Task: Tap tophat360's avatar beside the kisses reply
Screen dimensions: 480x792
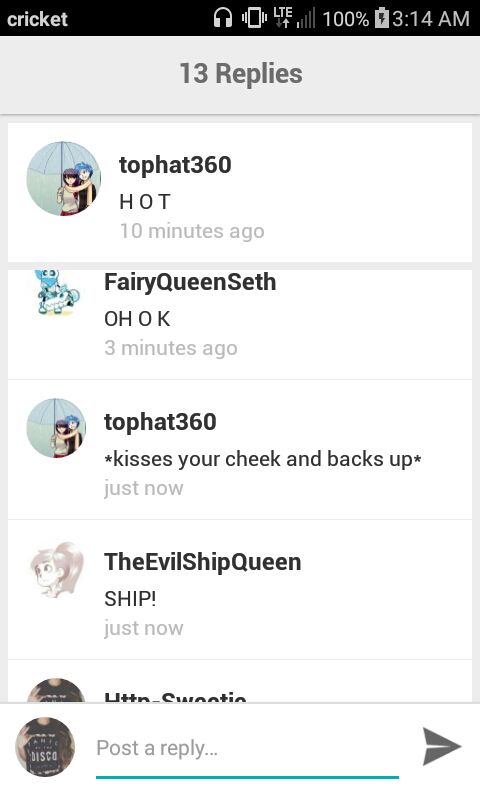Action: click(x=56, y=428)
